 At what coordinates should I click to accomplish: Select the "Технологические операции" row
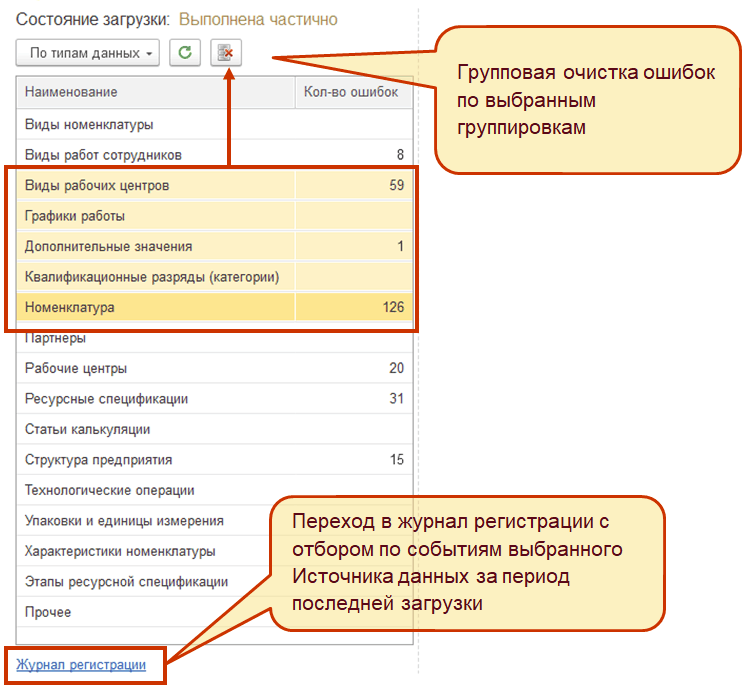tap(215, 490)
